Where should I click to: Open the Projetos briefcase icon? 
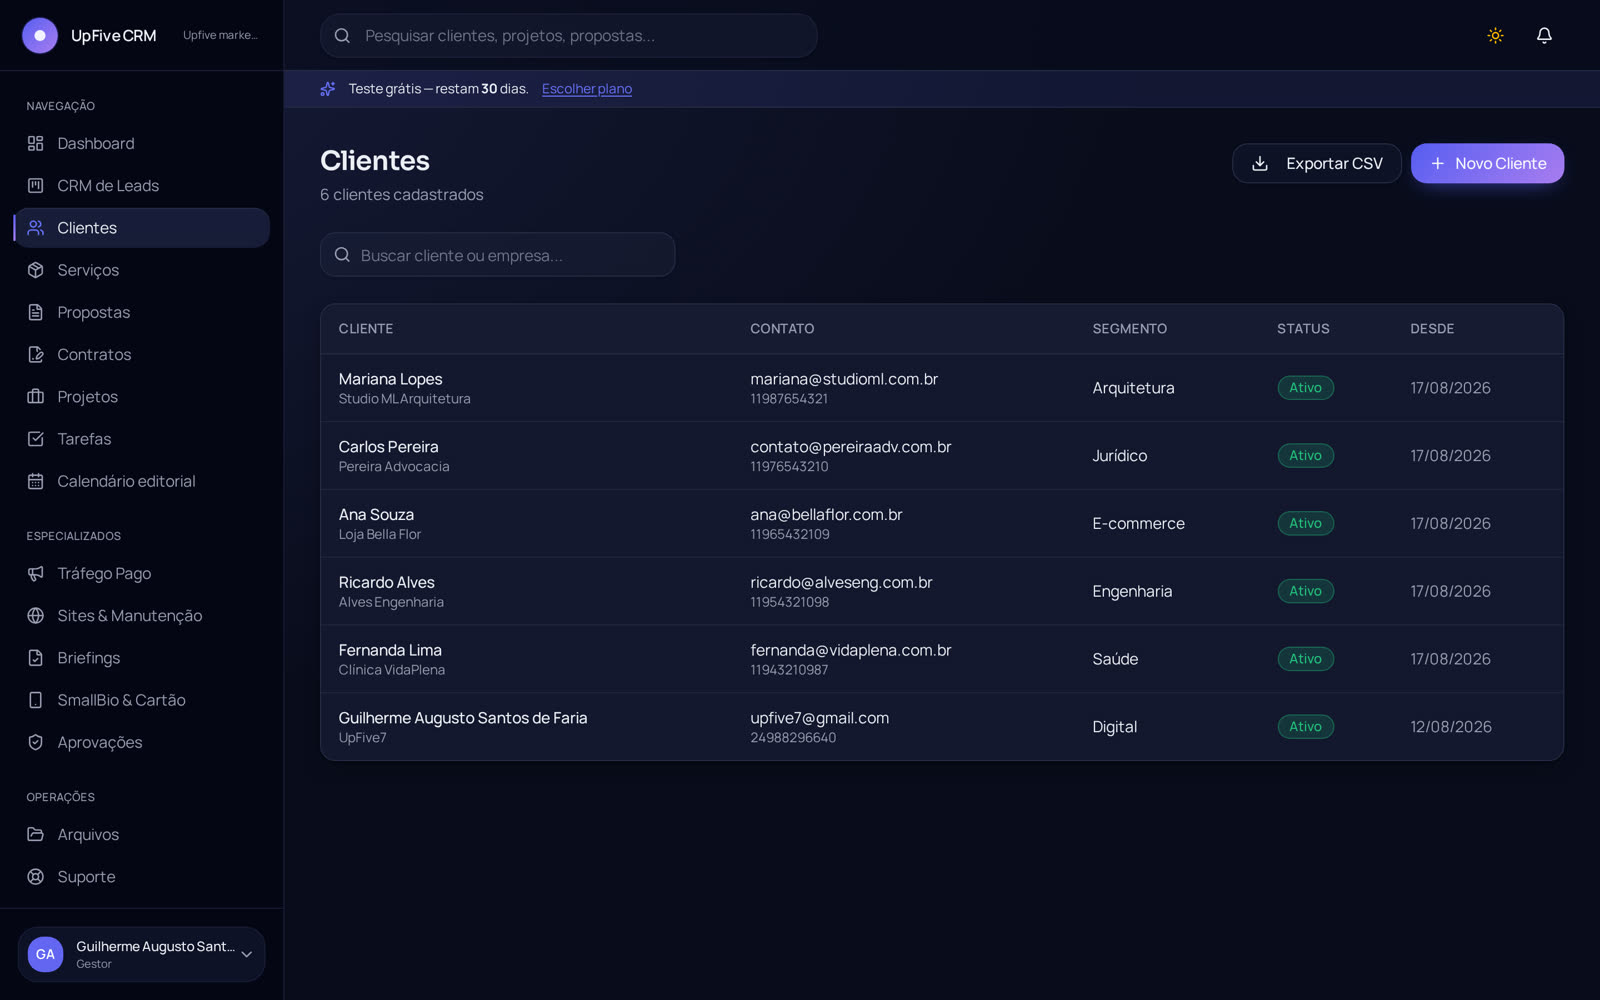pyautogui.click(x=36, y=396)
